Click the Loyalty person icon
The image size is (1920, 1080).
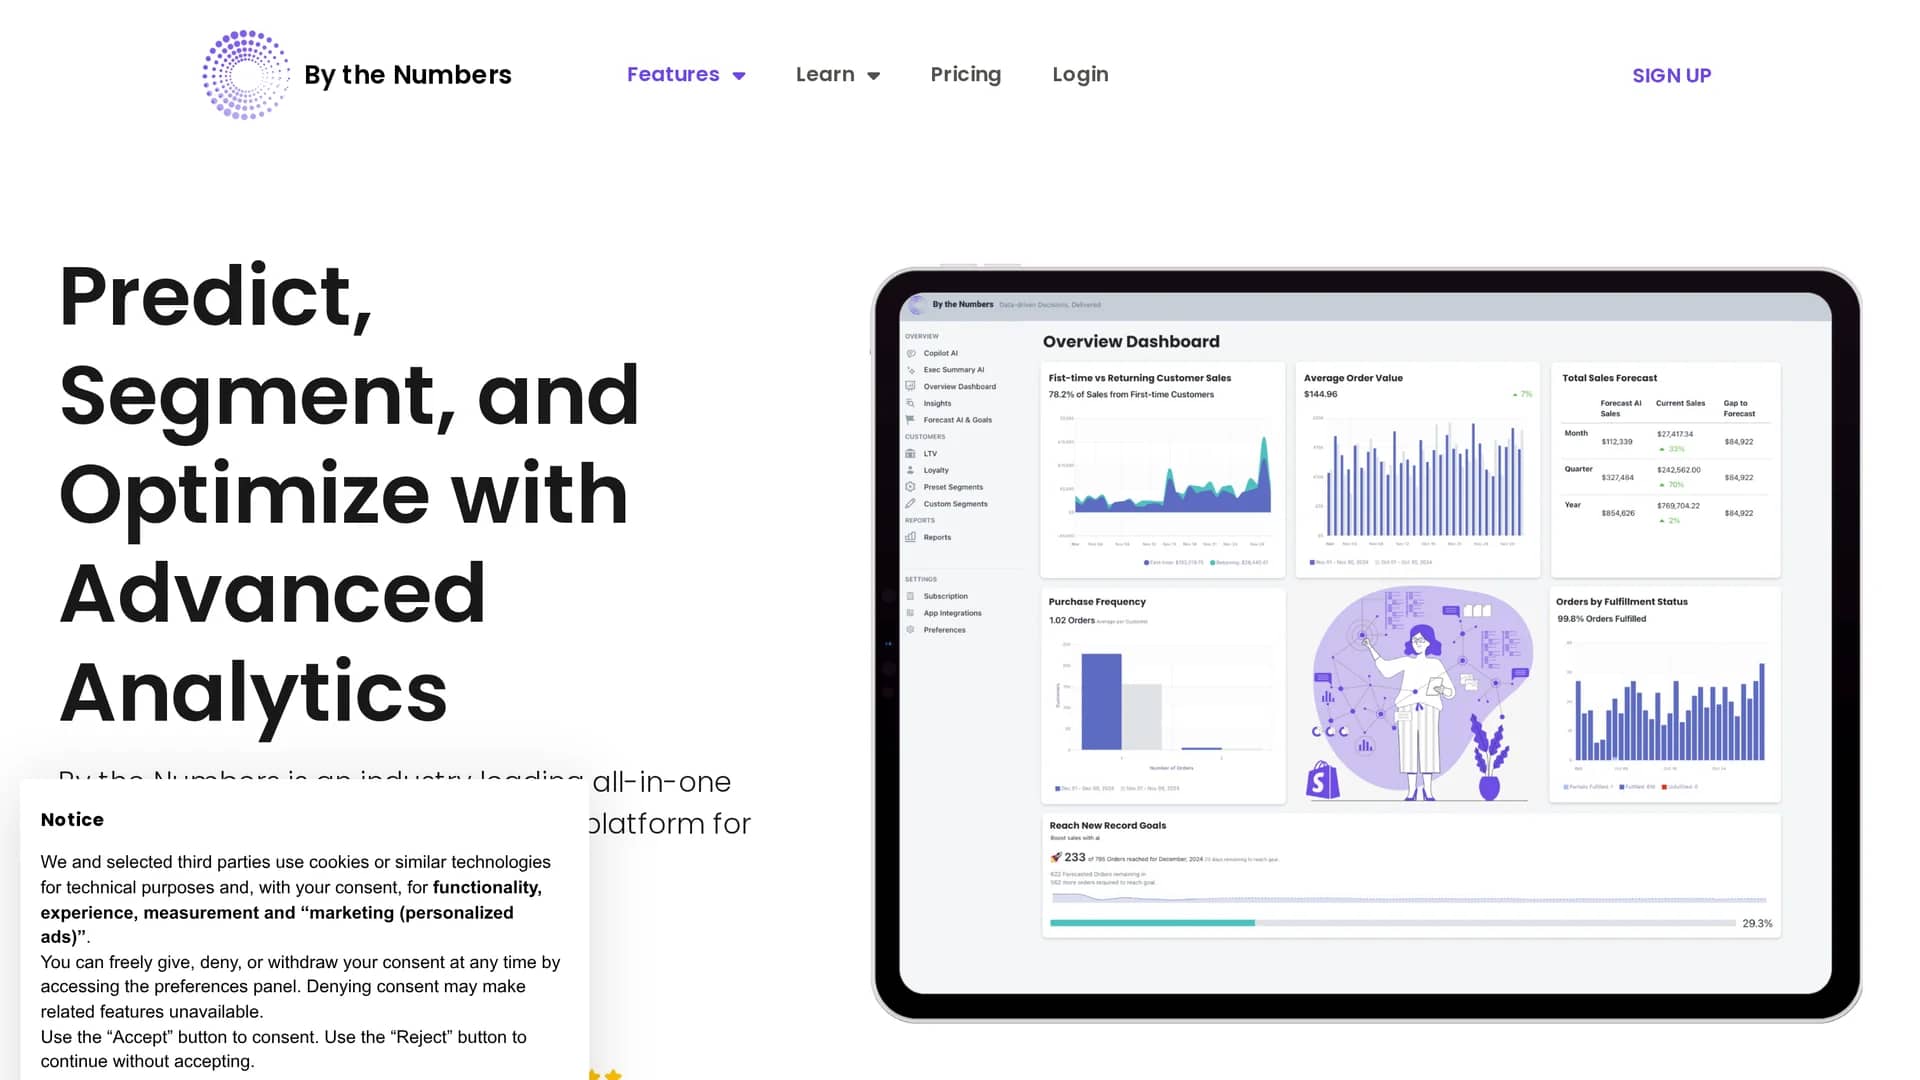click(911, 470)
